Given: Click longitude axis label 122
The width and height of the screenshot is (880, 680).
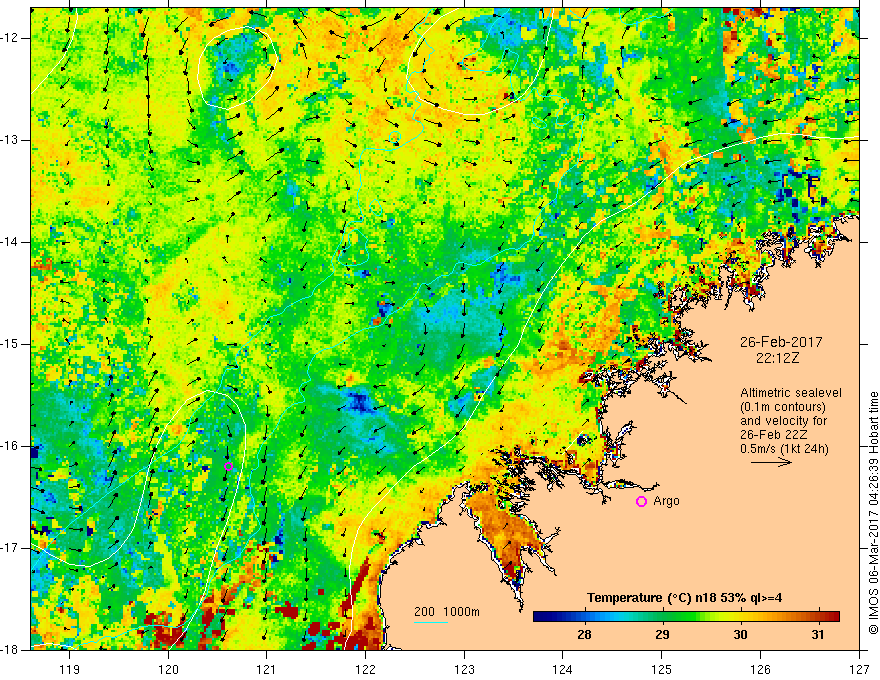Looking at the screenshot, I should click(x=365, y=669).
